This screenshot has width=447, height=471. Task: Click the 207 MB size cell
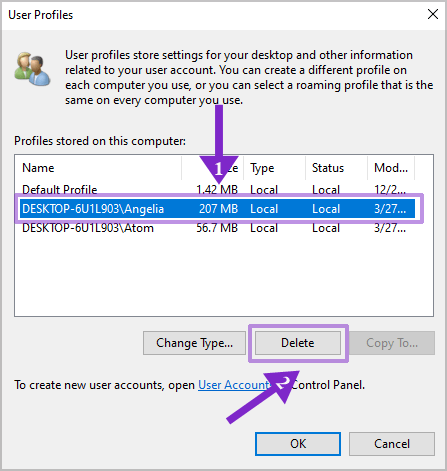pyautogui.click(x=218, y=209)
